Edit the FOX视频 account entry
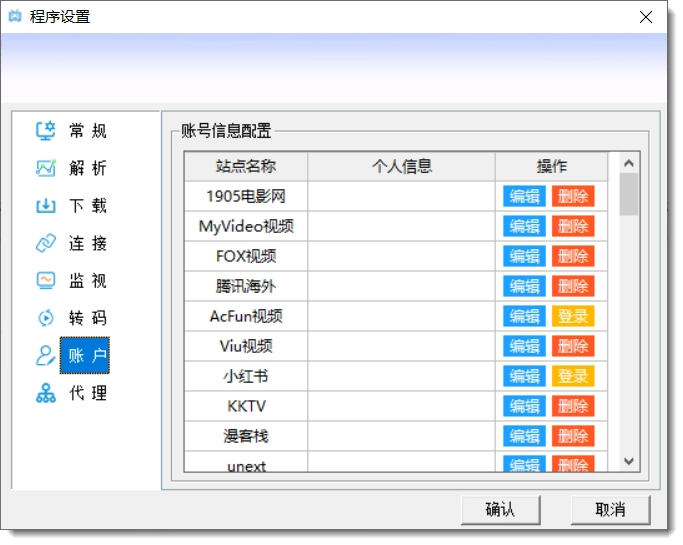The image size is (683, 545). (524, 256)
